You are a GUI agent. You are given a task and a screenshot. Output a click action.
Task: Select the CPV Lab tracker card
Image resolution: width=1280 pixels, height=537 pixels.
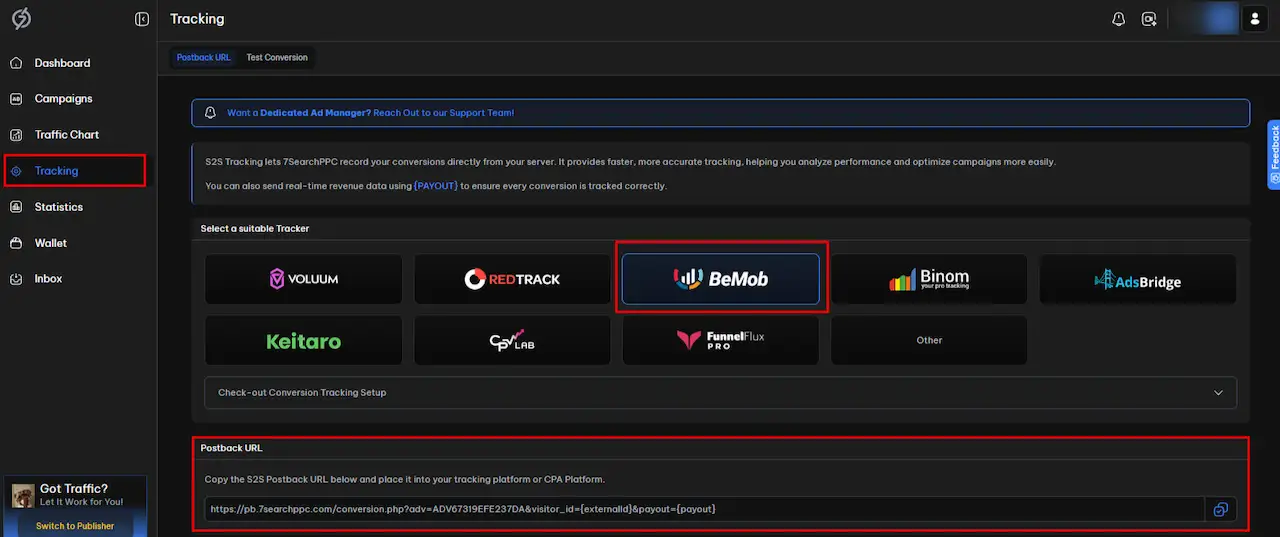(512, 341)
